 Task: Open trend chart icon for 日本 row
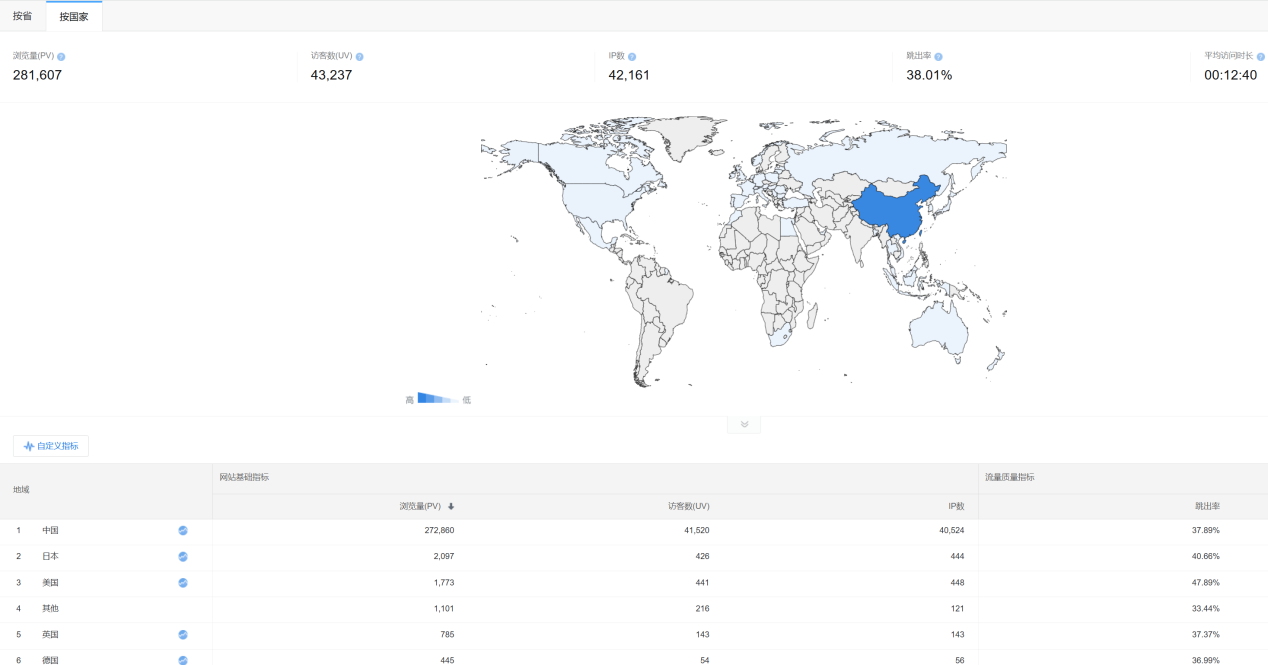[183, 557]
